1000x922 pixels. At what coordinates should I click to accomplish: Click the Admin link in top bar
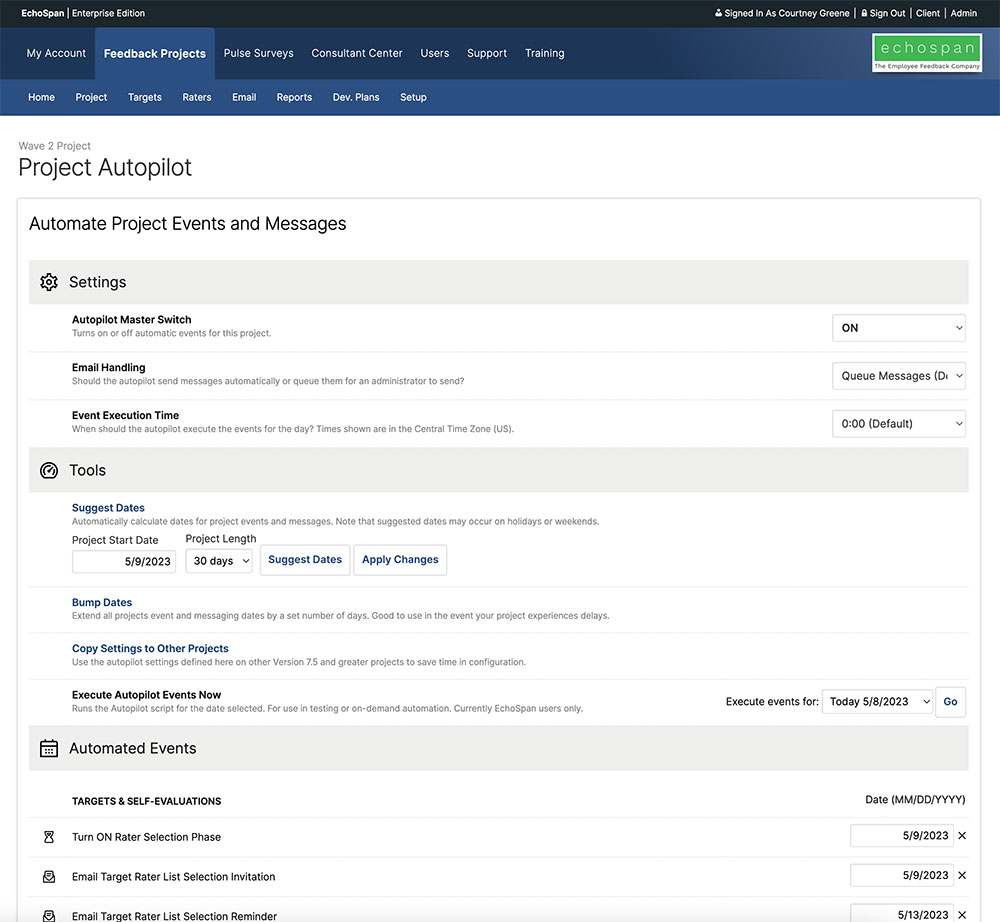[964, 13]
